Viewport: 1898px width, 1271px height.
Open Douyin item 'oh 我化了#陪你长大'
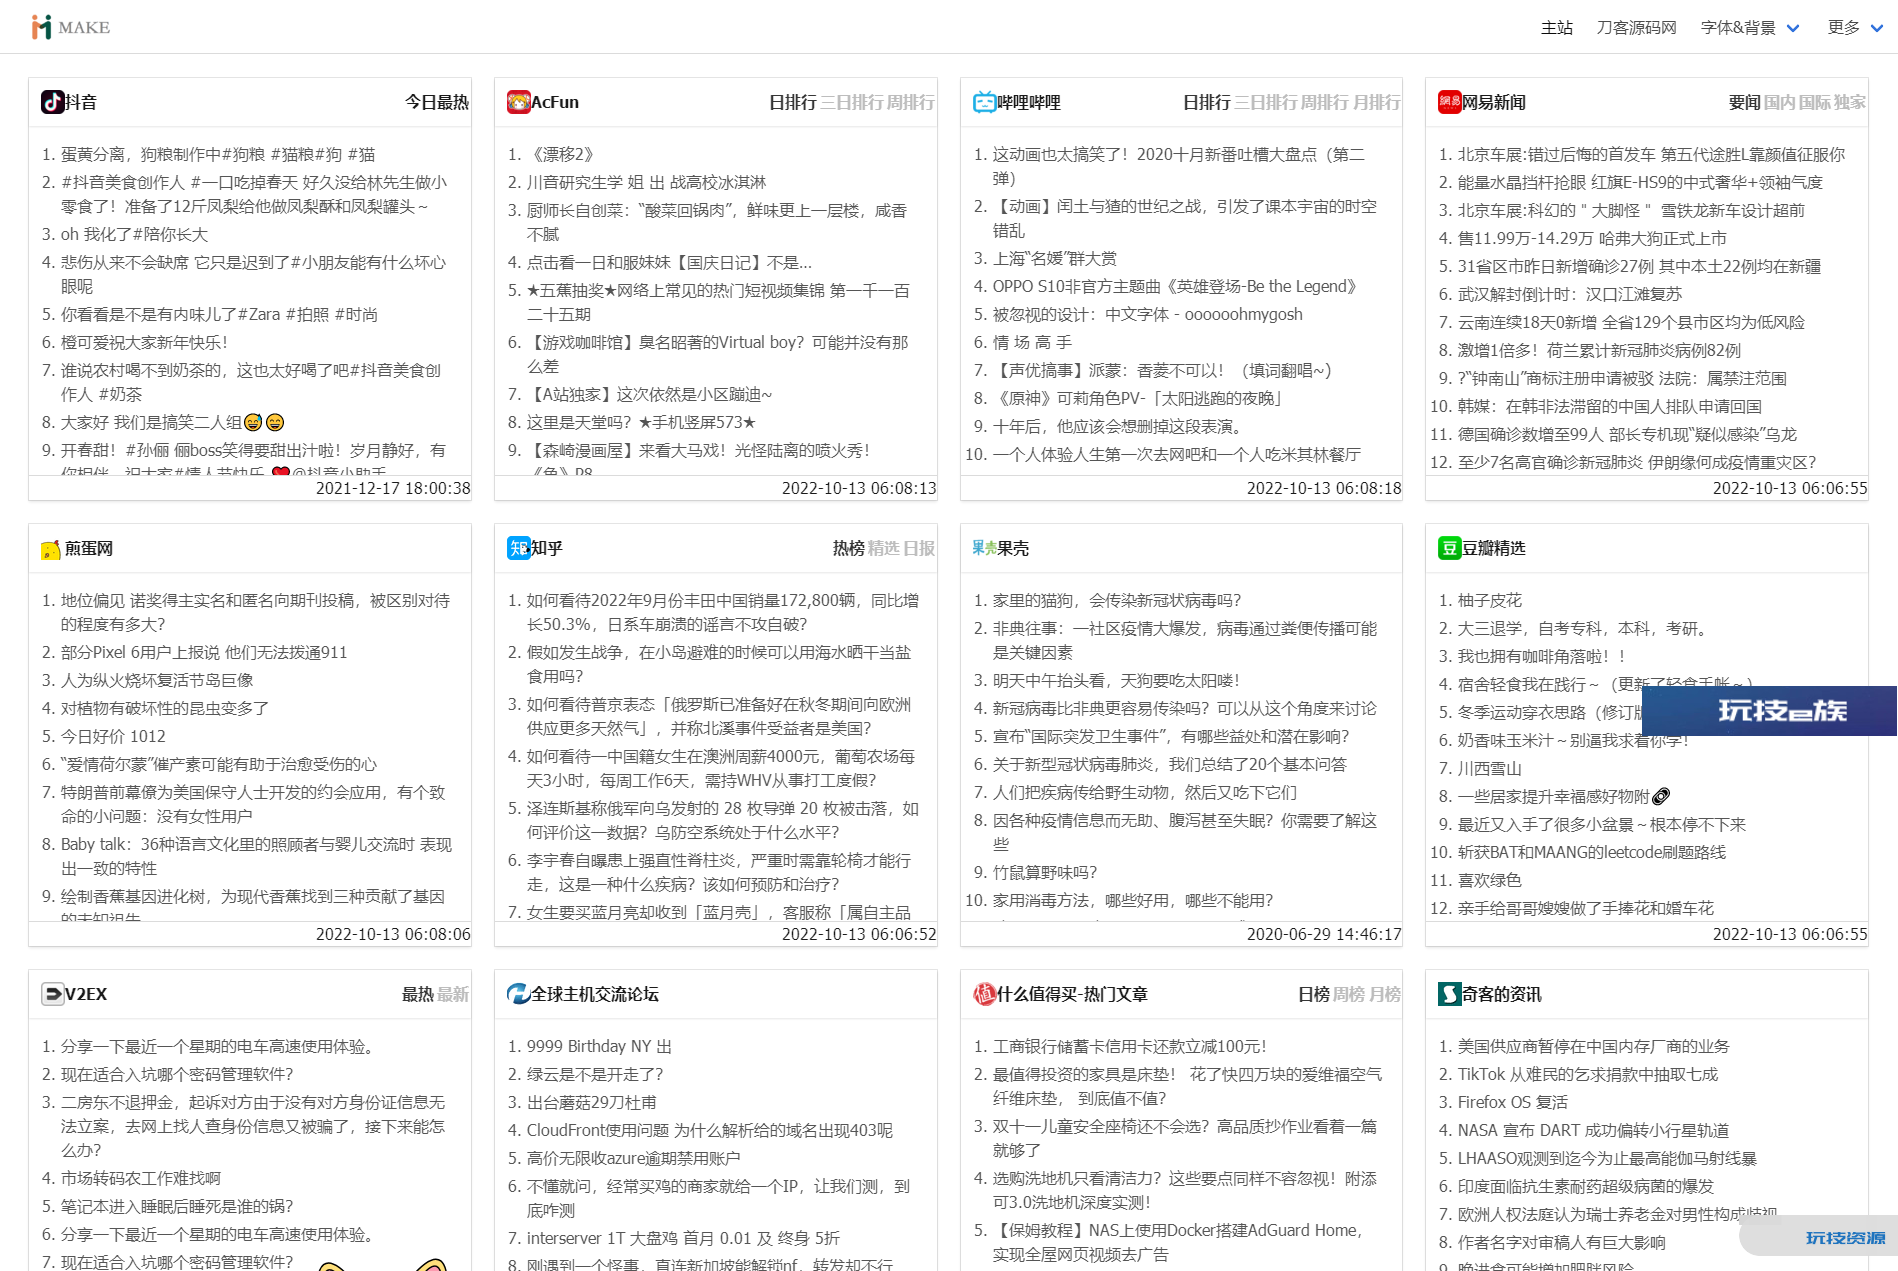tap(134, 234)
